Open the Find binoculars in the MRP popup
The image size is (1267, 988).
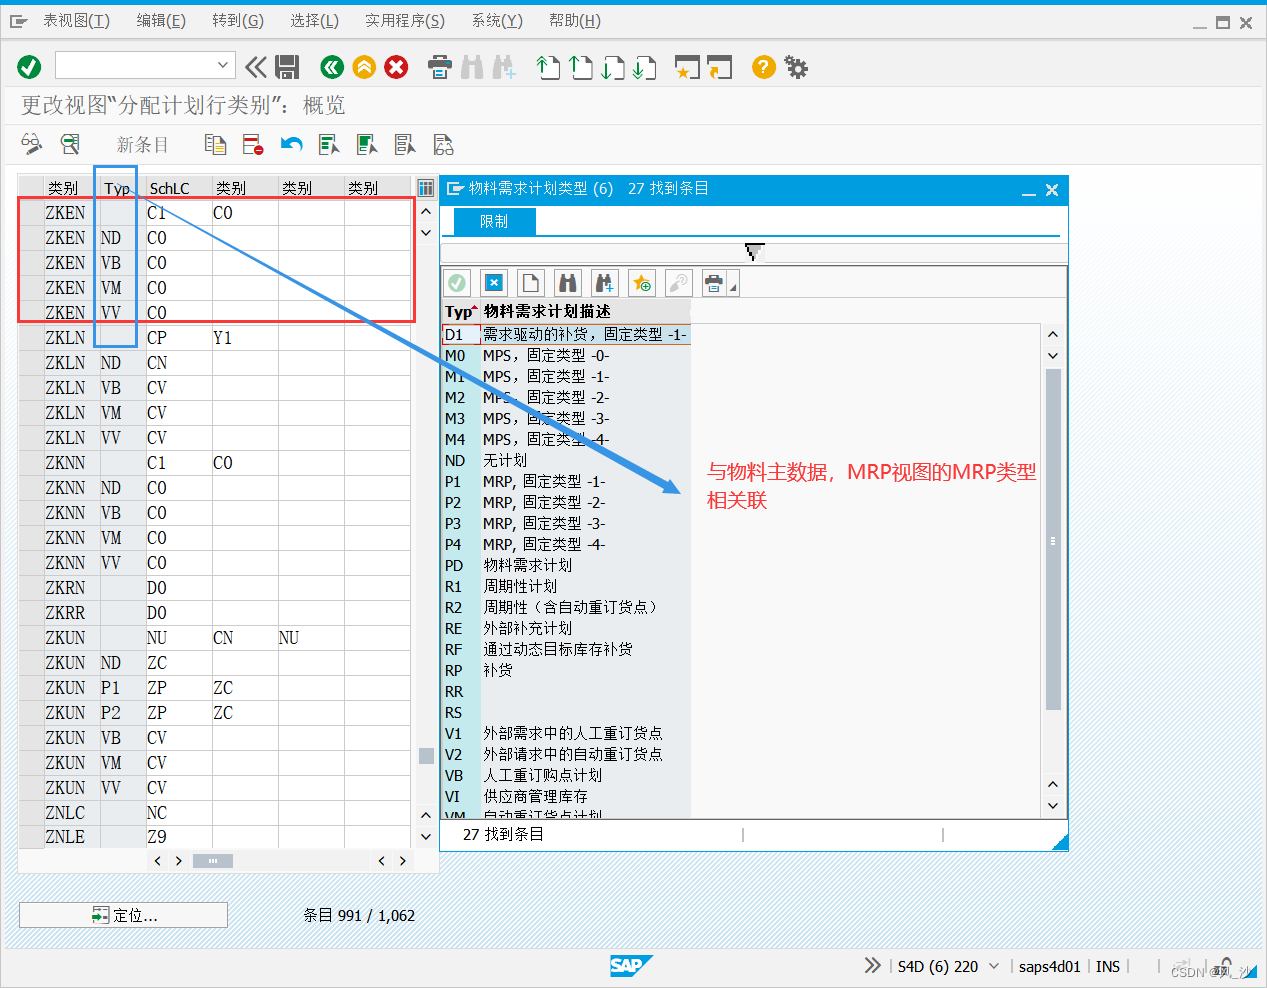[567, 282]
